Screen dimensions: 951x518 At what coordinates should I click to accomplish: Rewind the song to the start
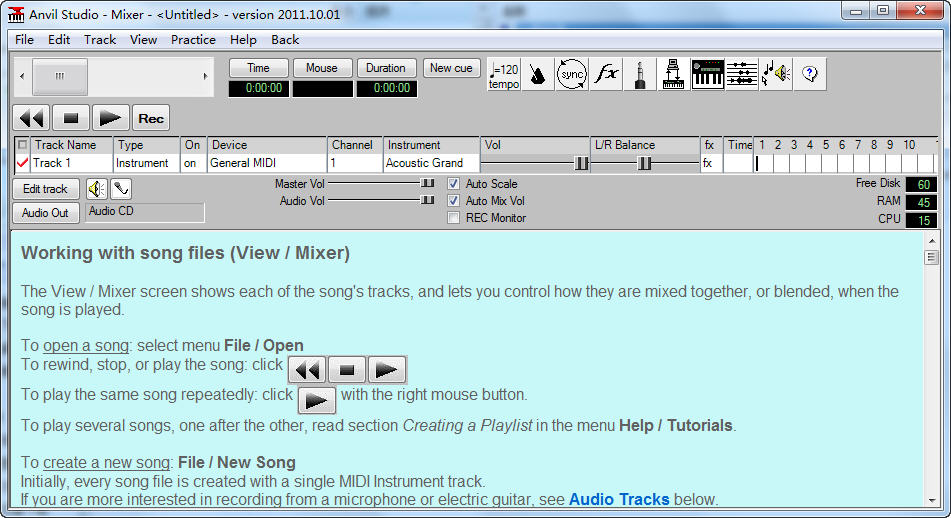pos(31,118)
